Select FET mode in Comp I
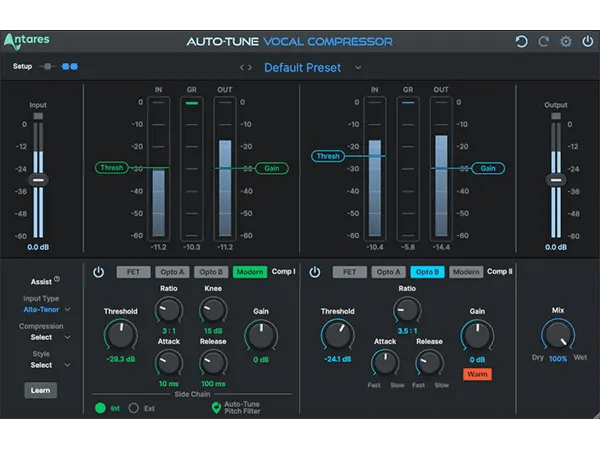 [133, 272]
